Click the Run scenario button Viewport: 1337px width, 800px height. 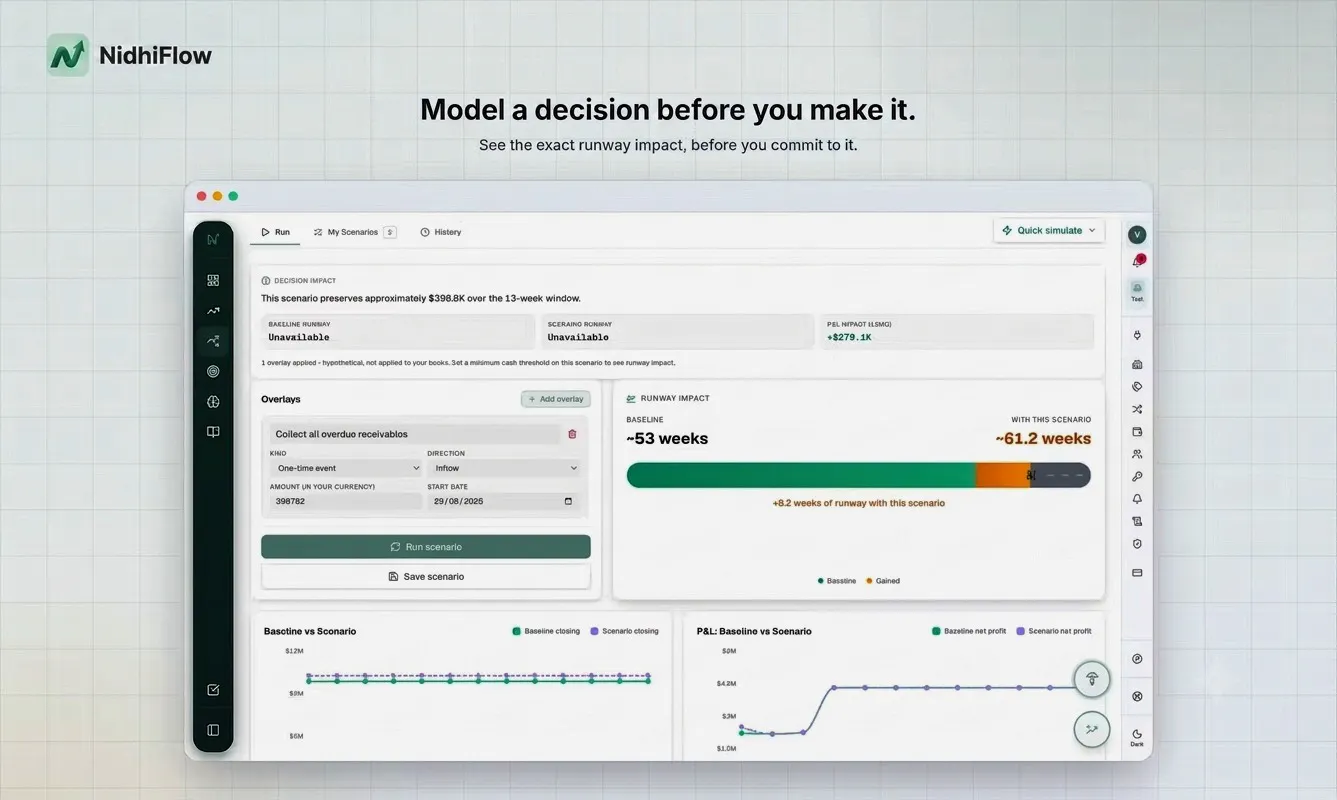(x=426, y=547)
